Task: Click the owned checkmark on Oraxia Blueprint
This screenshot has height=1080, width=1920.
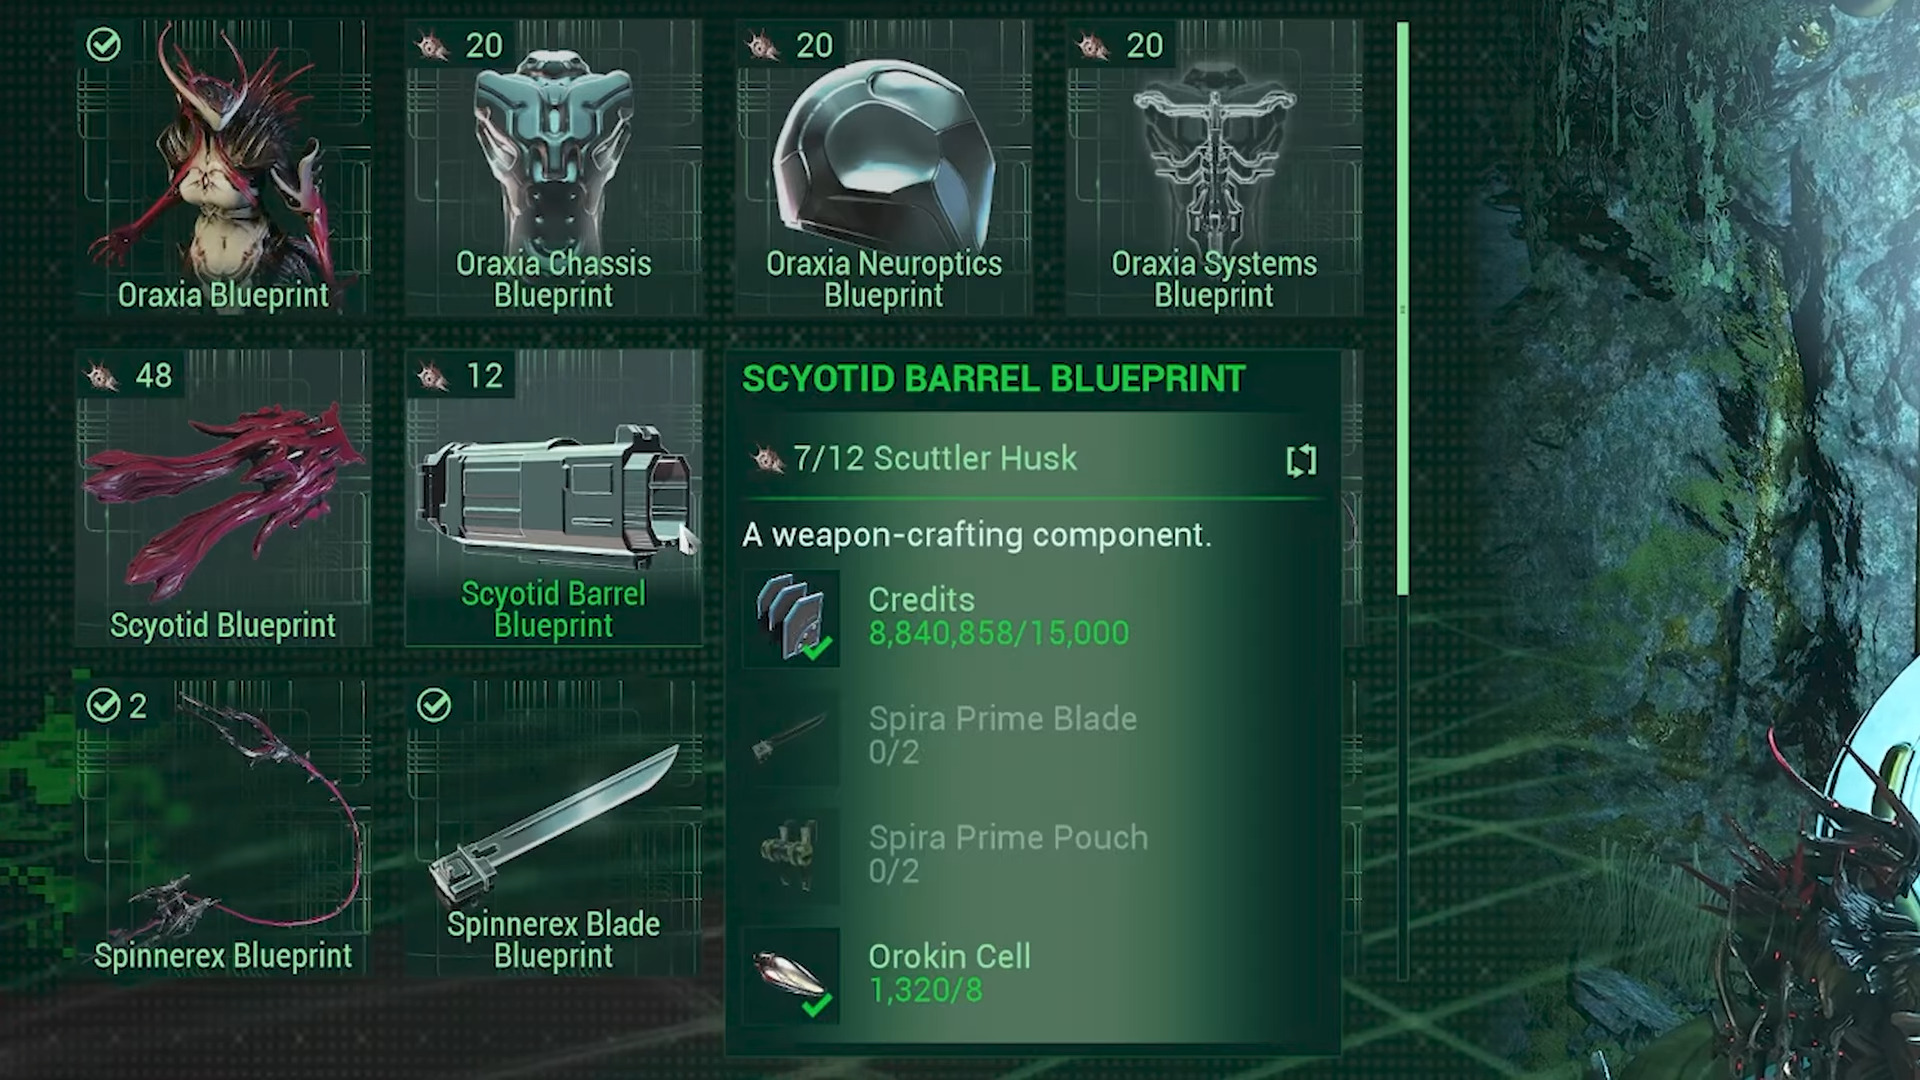Action: point(104,45)
